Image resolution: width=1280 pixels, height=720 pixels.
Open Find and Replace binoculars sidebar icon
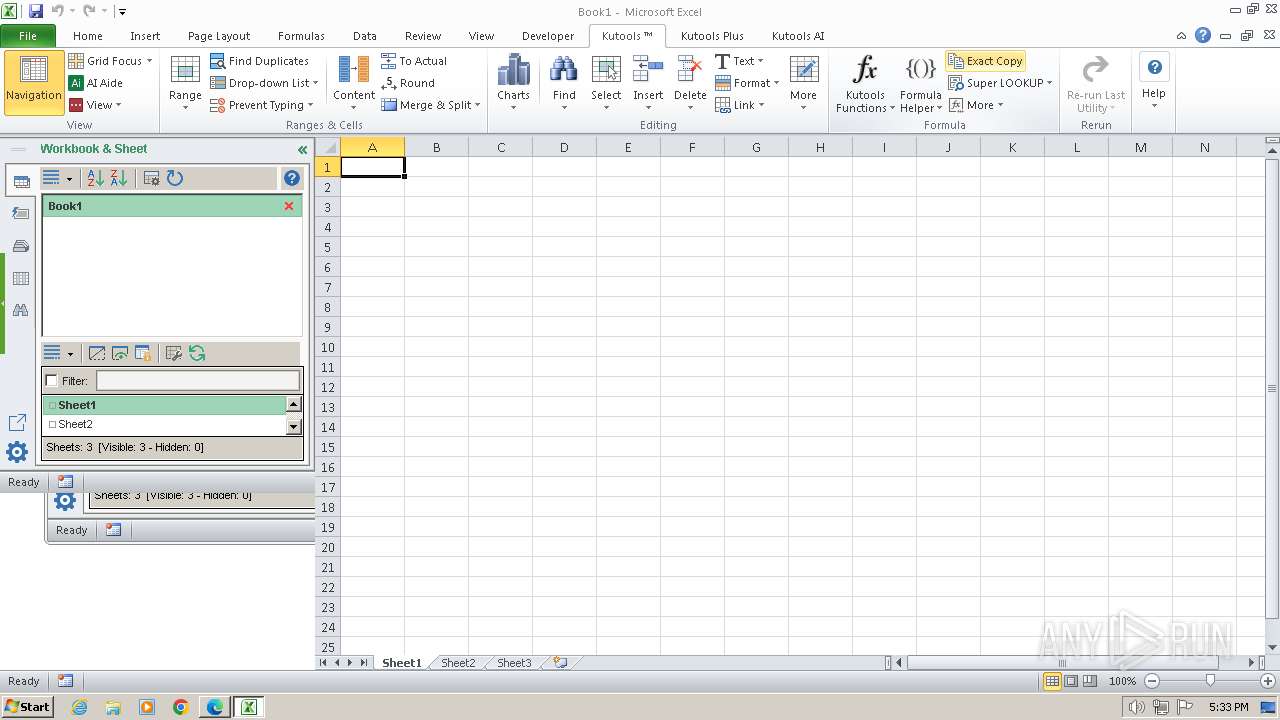click(x=20, y=311)
